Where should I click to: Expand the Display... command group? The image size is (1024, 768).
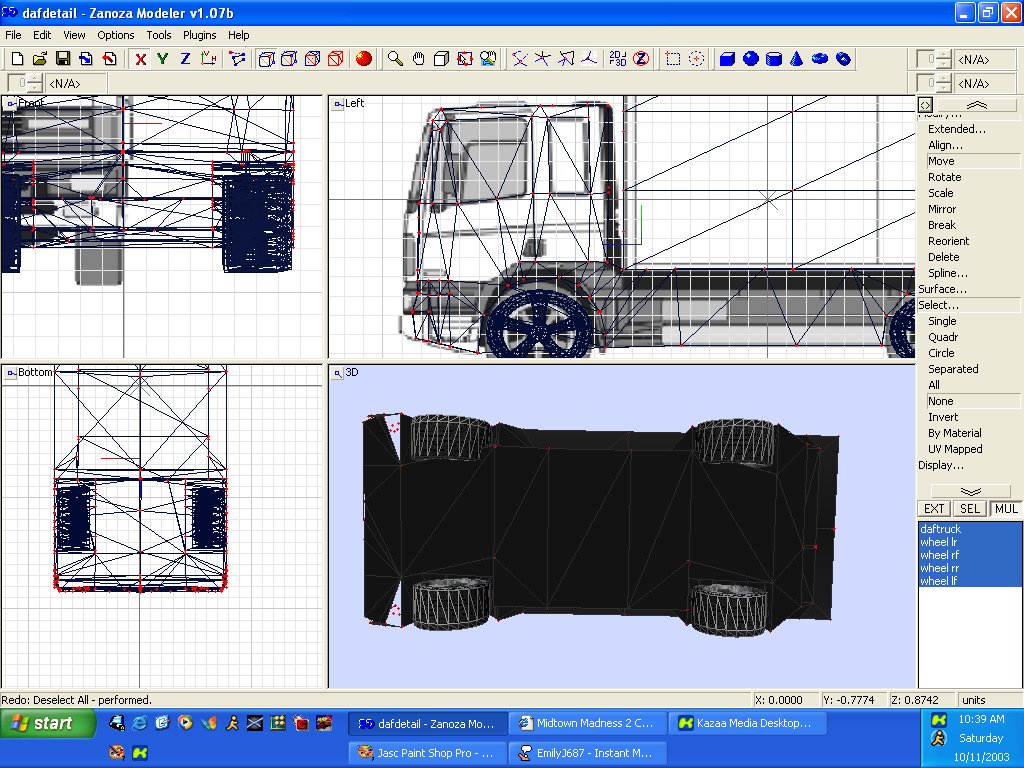[x=941, y=465]
